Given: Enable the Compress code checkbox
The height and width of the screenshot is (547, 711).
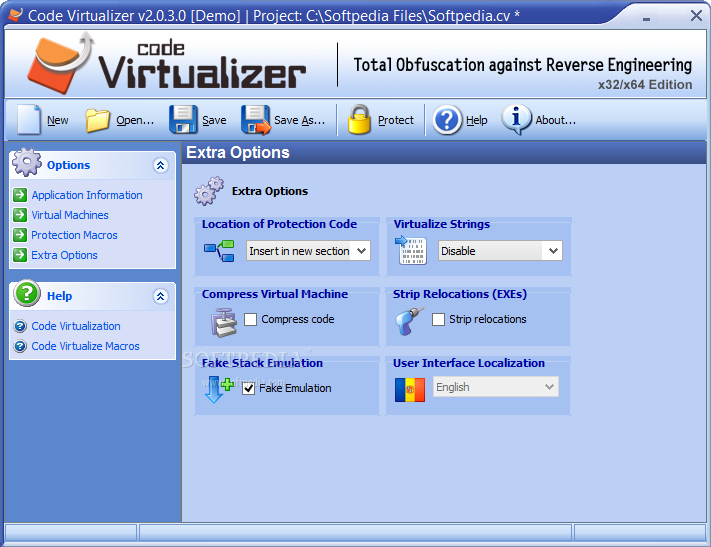Looking at the screenshot, I should point(250,319).
